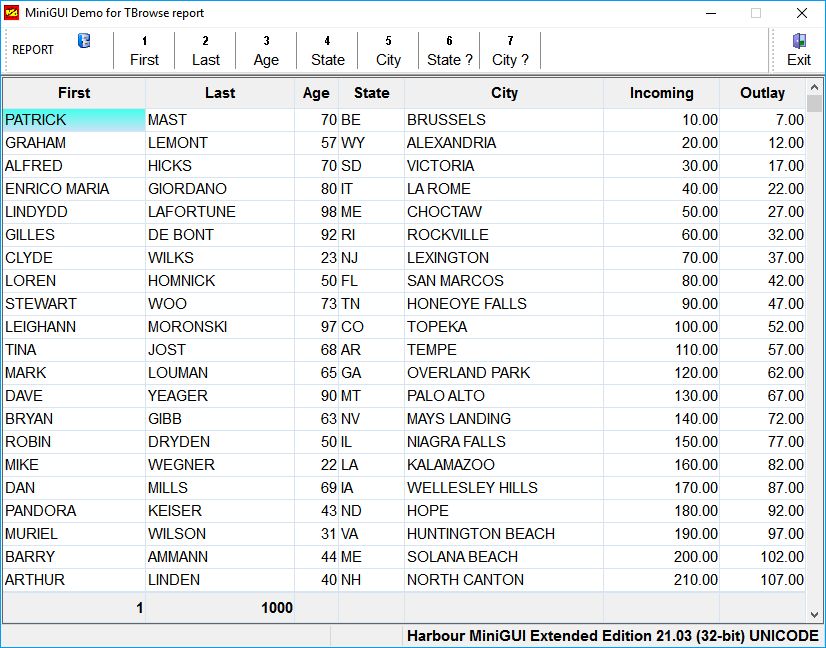826x648 pixels.
Task: Click the Harbour MiniGUI status bar text
Action: (613, 636)
